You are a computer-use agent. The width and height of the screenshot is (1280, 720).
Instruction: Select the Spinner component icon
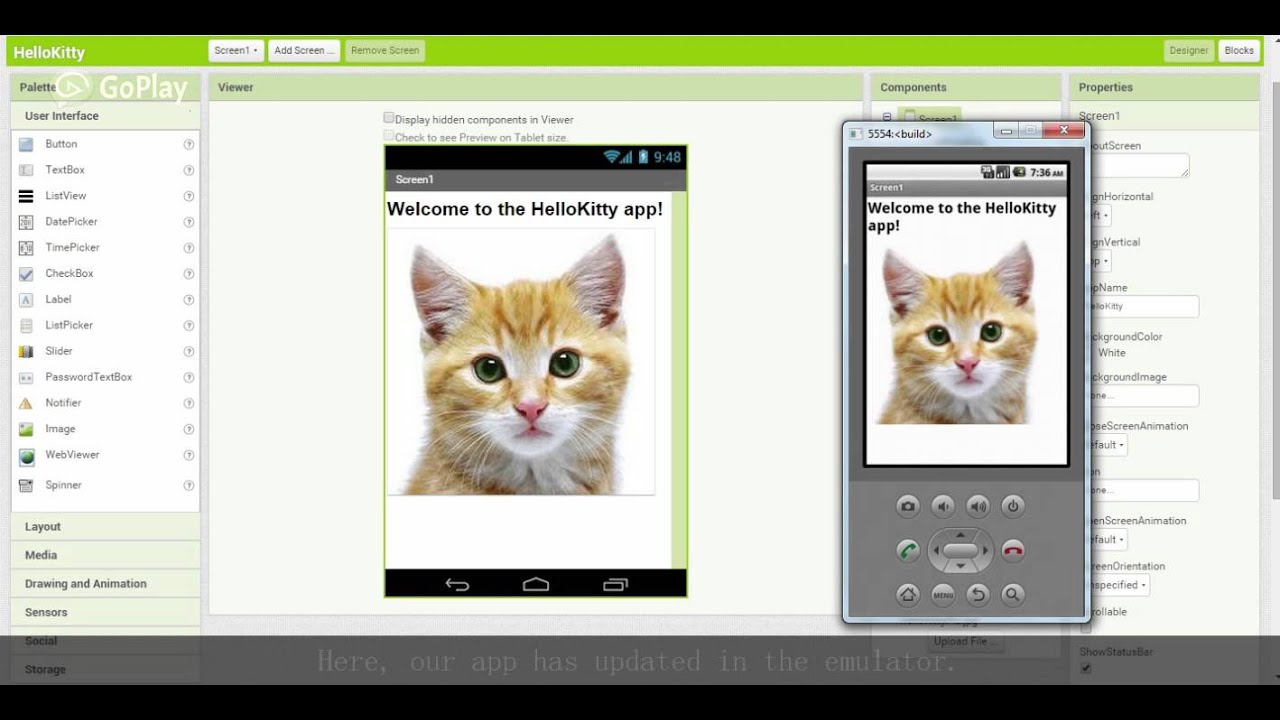click(26, 485)
